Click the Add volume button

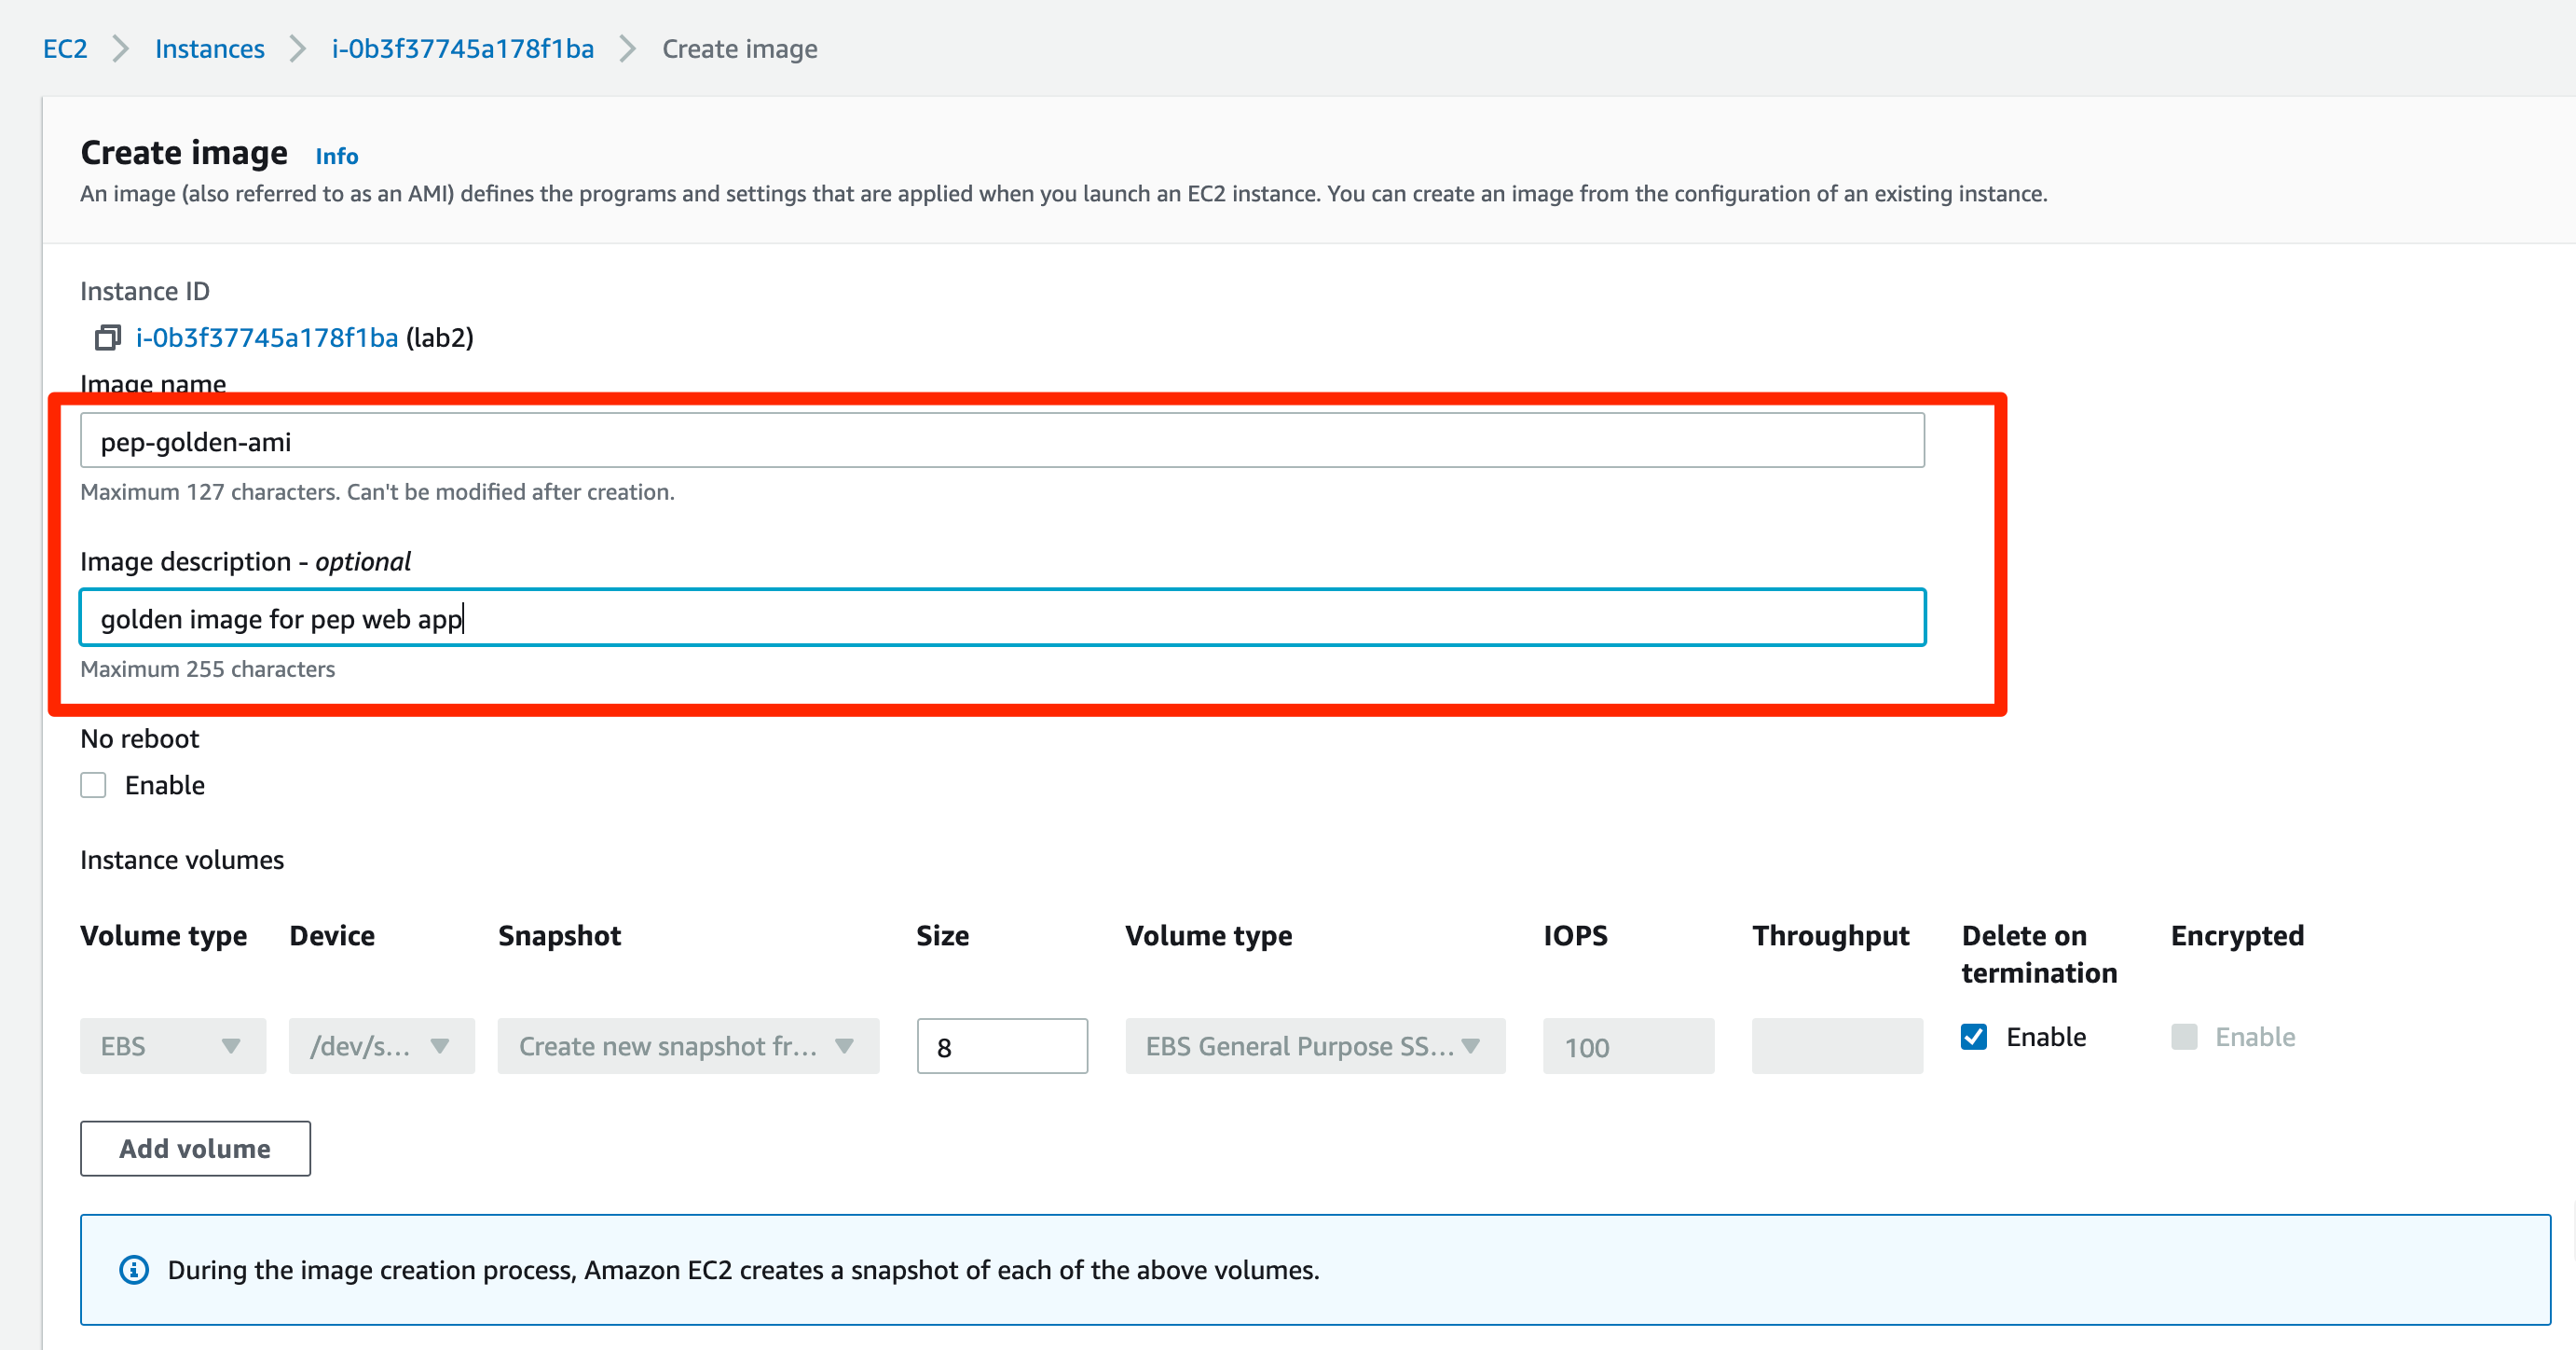pos(195,1148)
